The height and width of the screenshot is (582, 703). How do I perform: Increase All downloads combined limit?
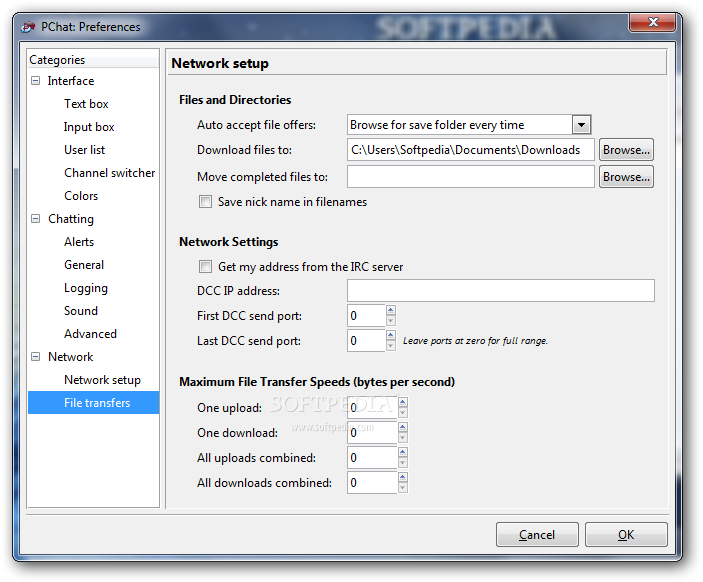click(403, 478)
